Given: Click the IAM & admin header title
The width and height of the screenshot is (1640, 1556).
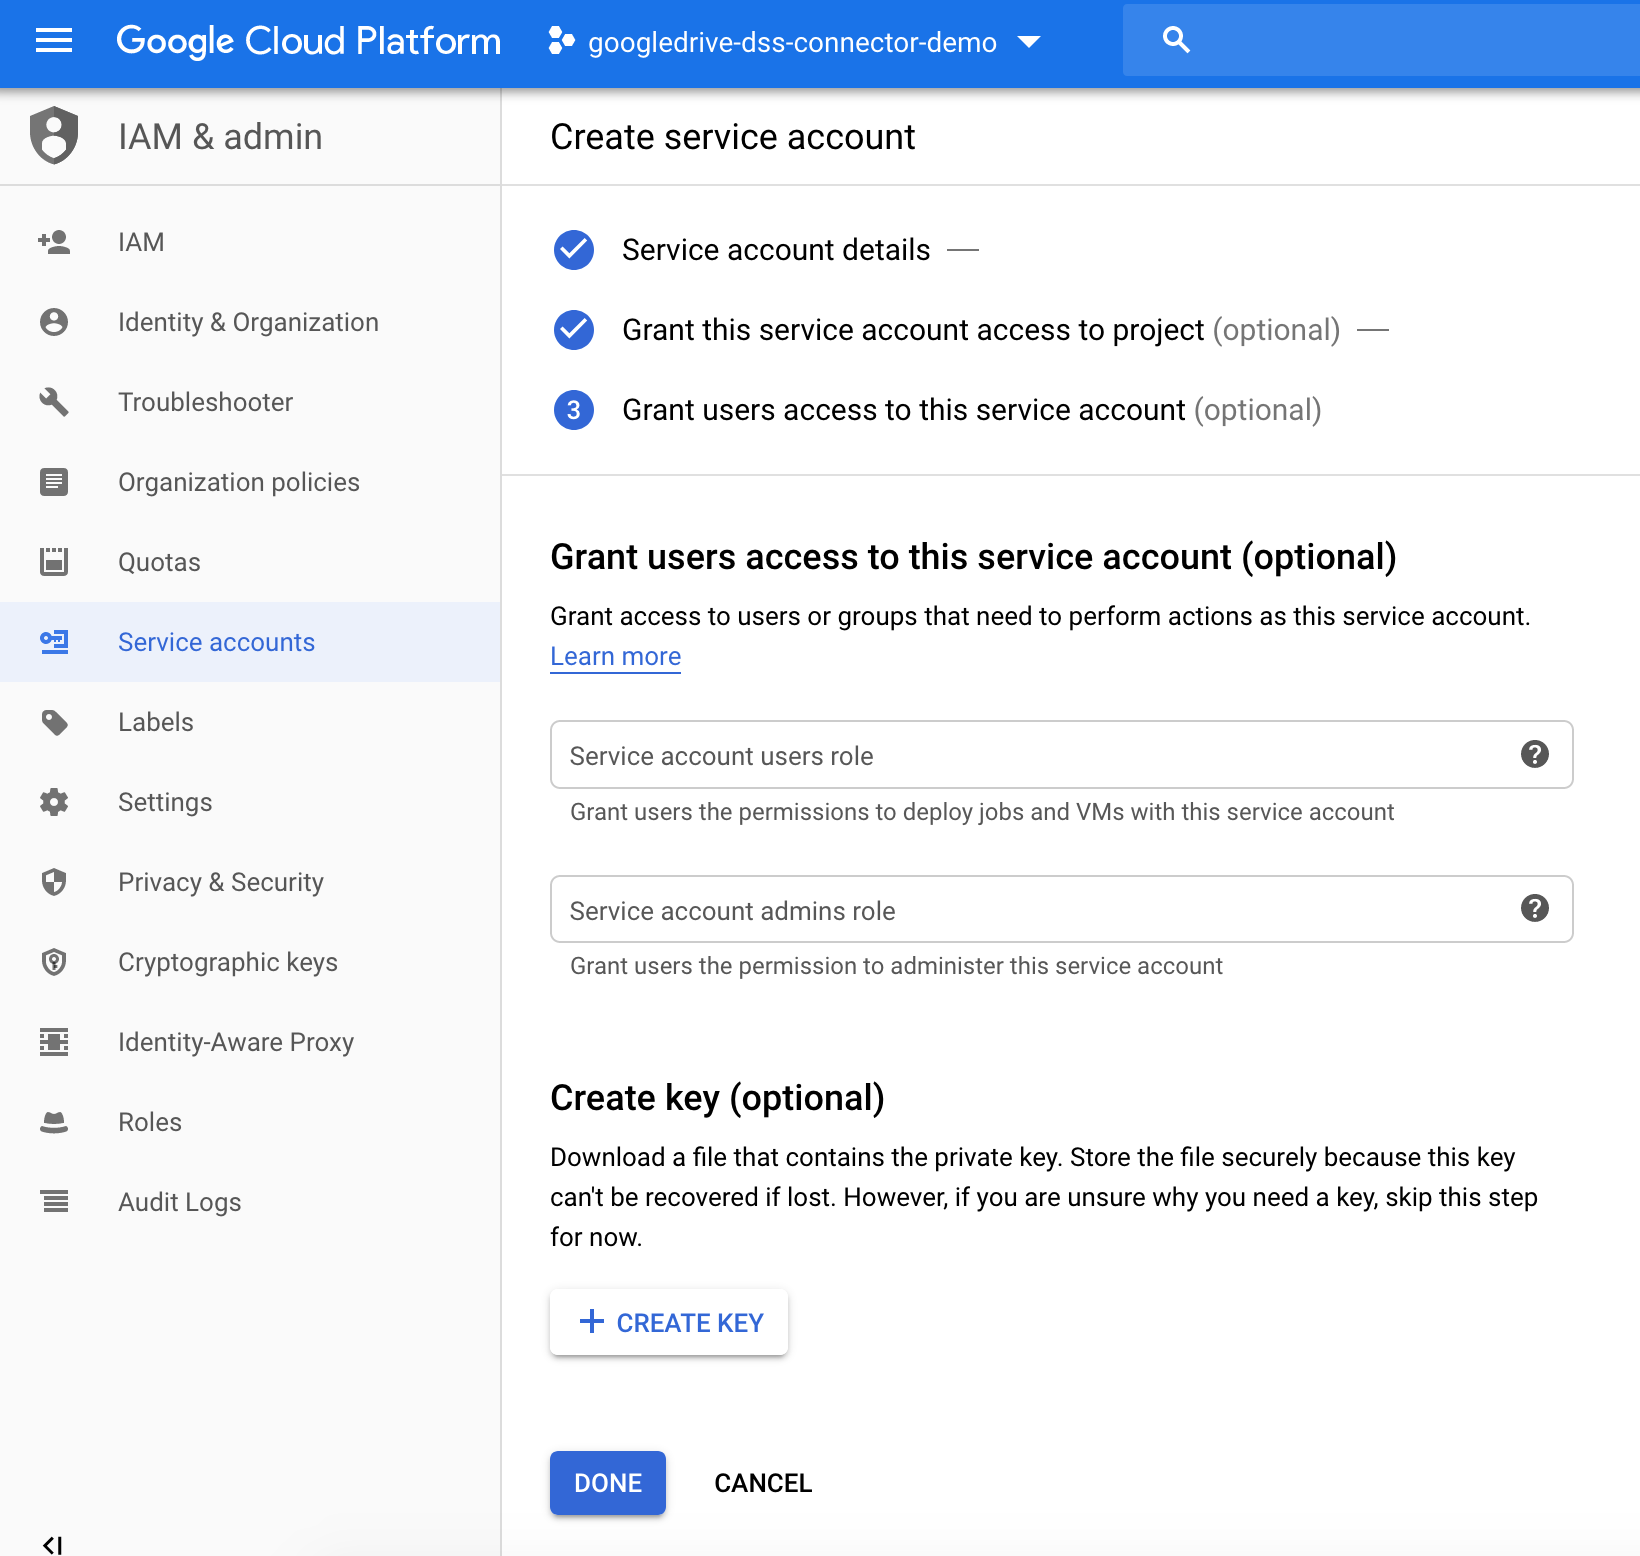Looking at the screenshot, I should 220,136.
